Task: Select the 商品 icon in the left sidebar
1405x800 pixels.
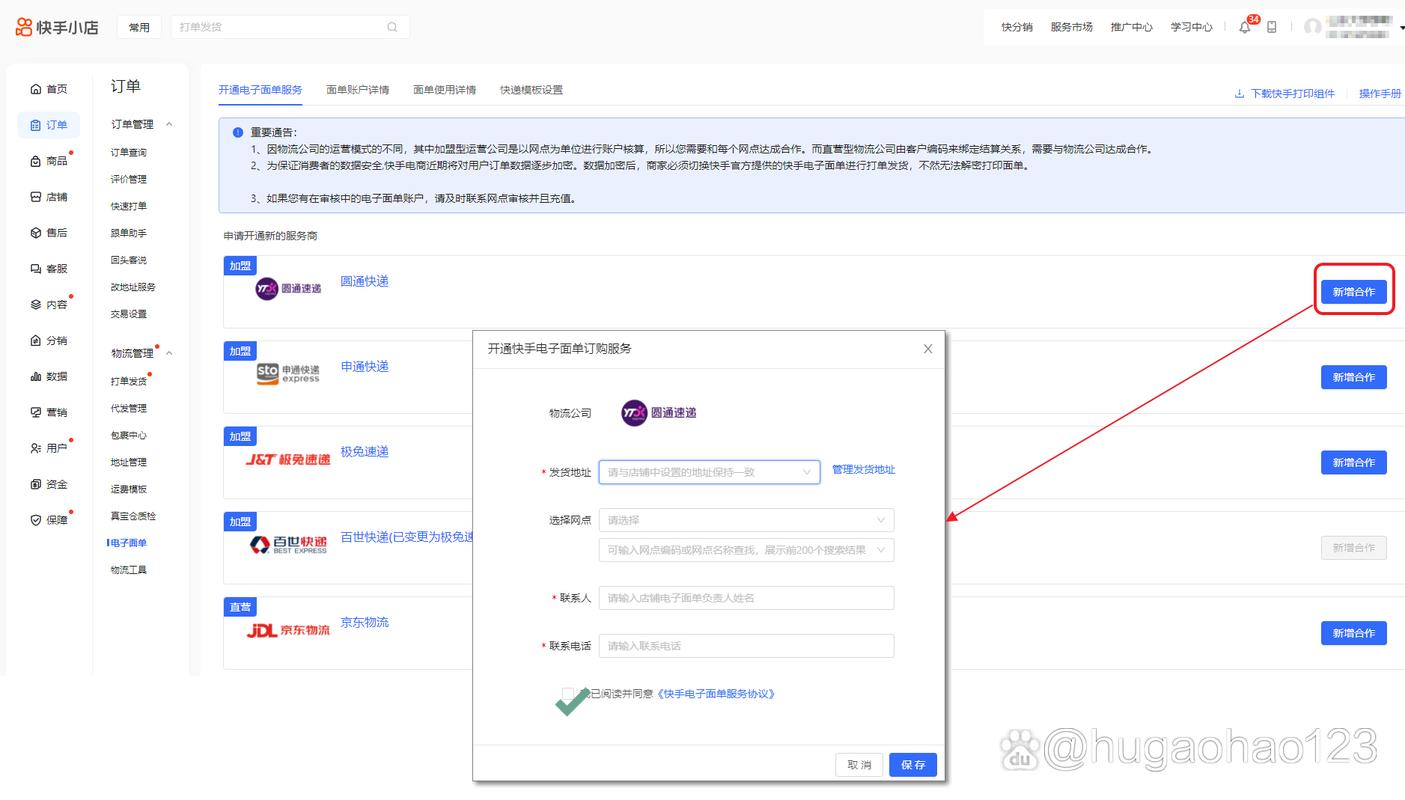Action: point(47,161)
